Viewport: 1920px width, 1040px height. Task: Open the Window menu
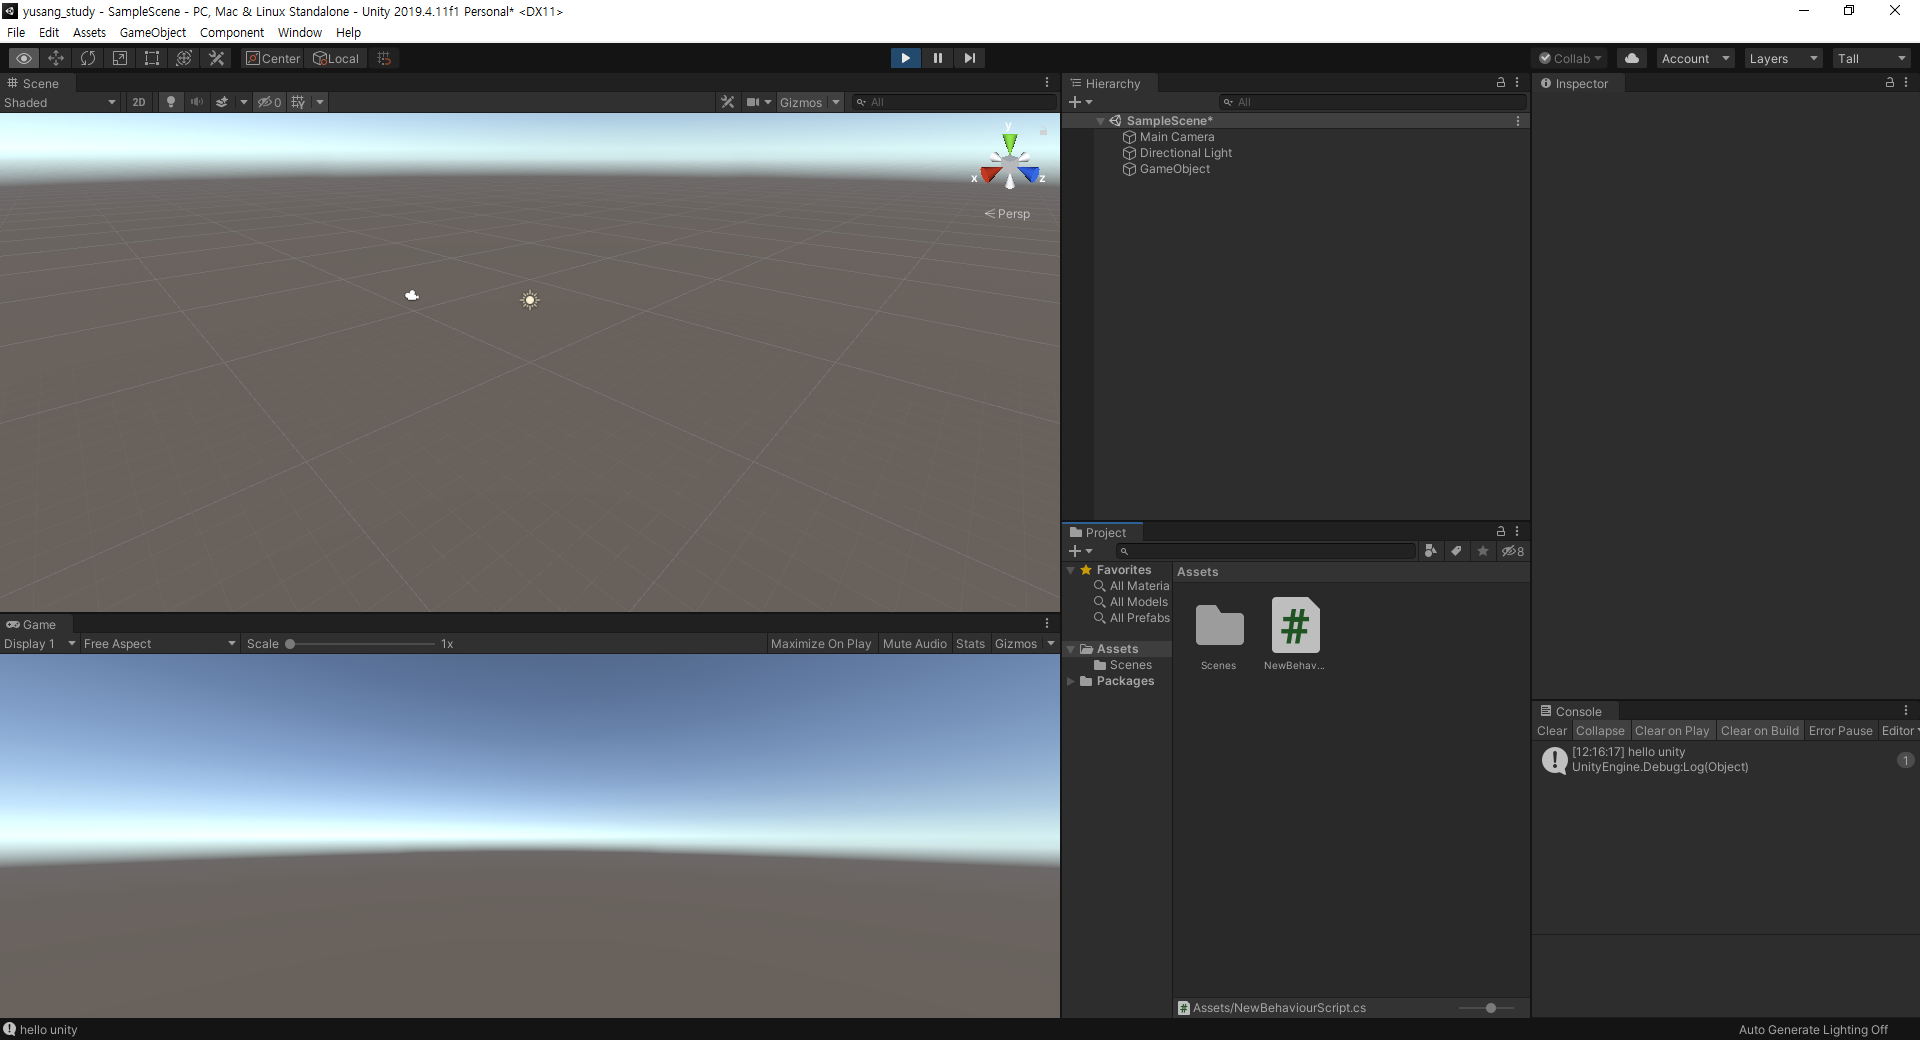click(x=300, y=32)
